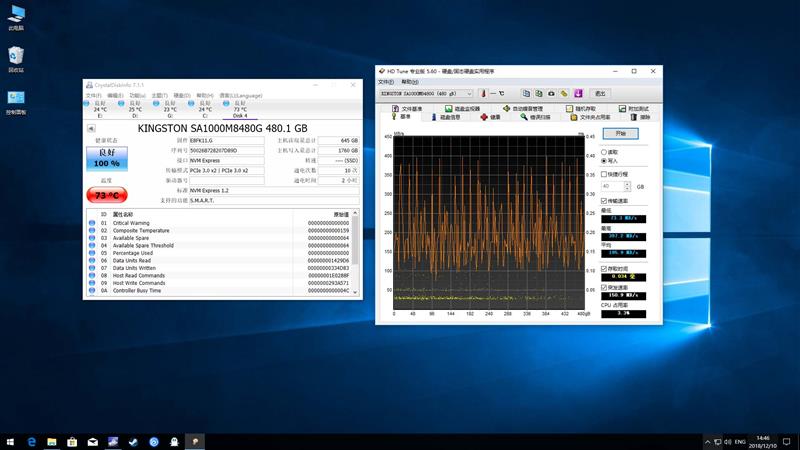
Task: Click Start benchmark button in HD Tune
Action: click(620, 133)
